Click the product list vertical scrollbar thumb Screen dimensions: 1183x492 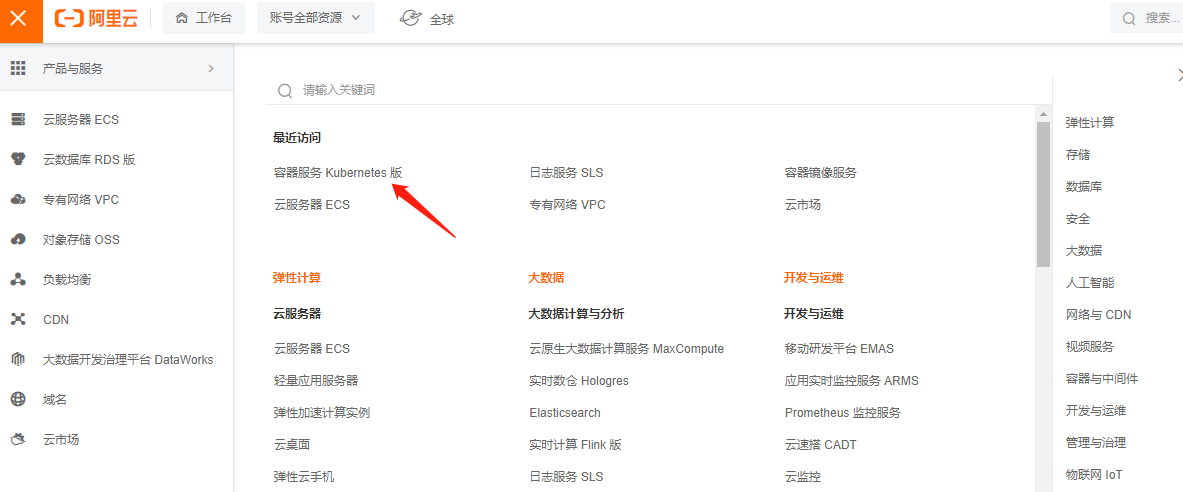tap(1043, 195)
